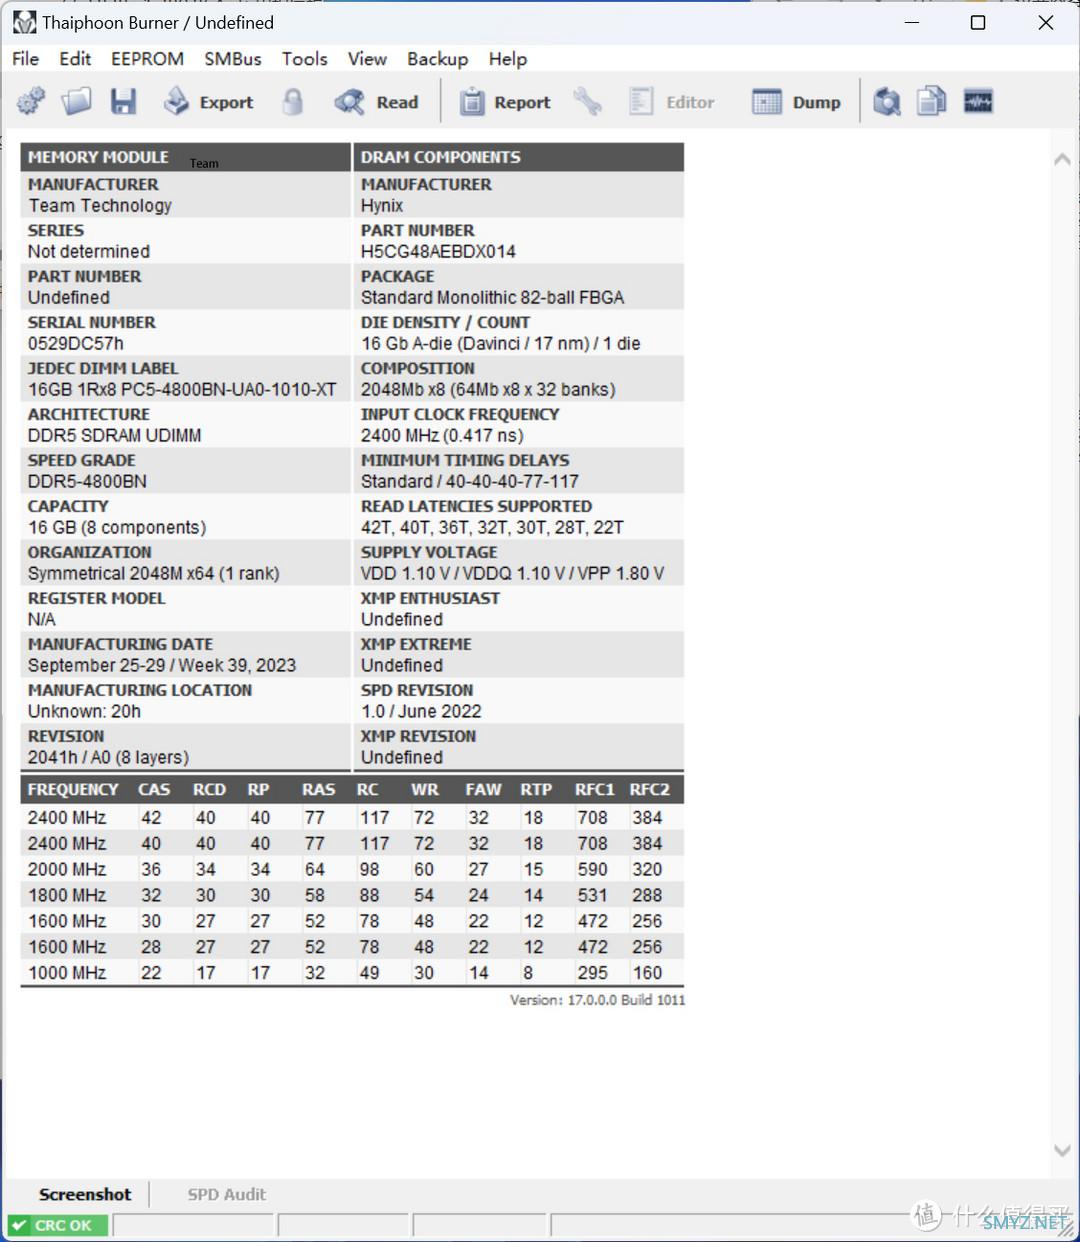The image size is (1080, 1242).
Task: Select the read latencies 42T, 40T list
Action: pyautogui.click(x=492, y=528)
